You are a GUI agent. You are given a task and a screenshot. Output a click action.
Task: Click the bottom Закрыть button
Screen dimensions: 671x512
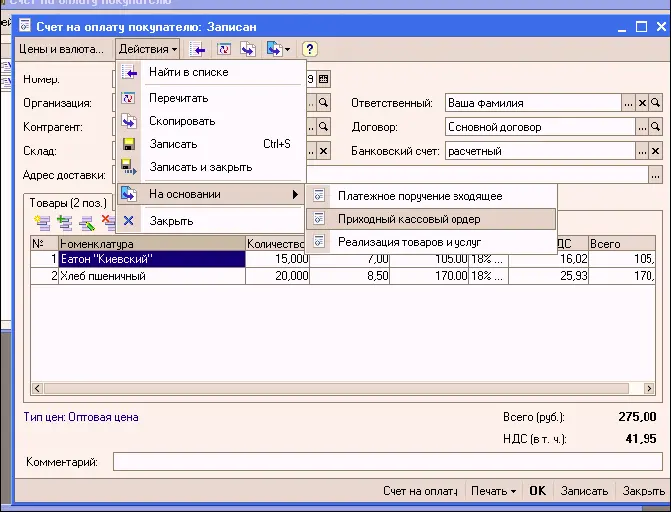coord(644,491)
